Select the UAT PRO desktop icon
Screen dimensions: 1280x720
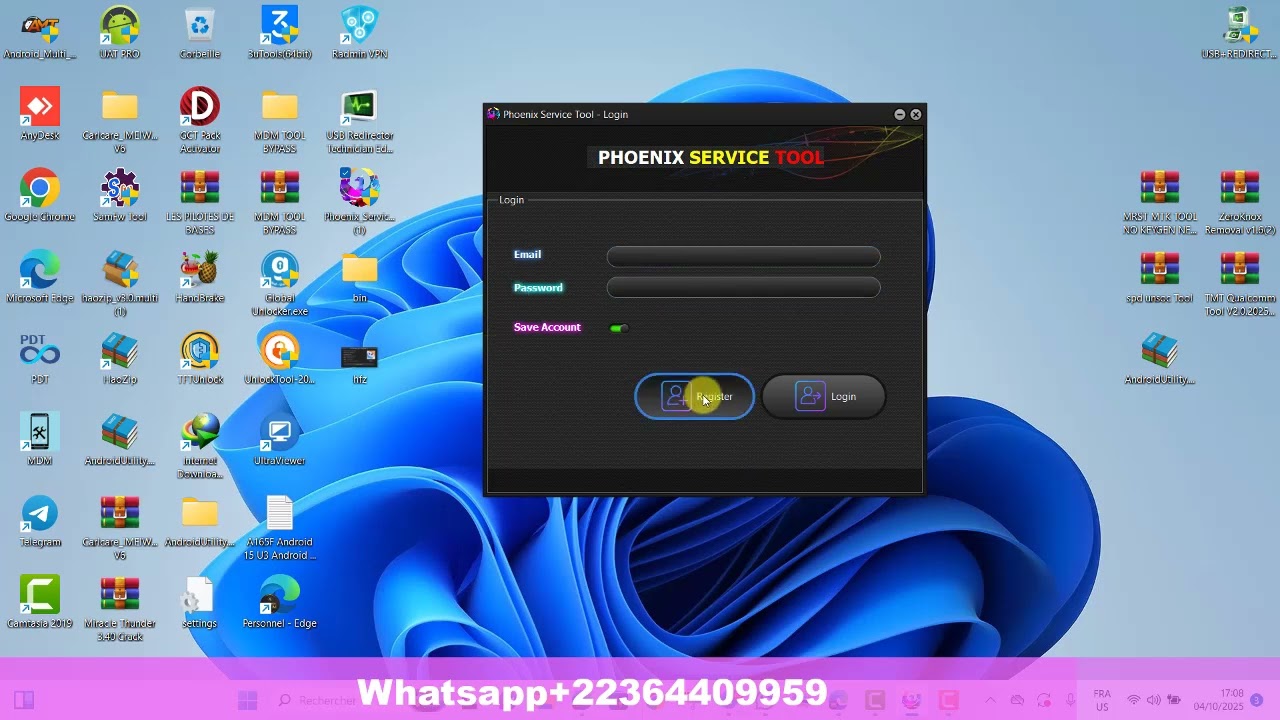(120, 33)
